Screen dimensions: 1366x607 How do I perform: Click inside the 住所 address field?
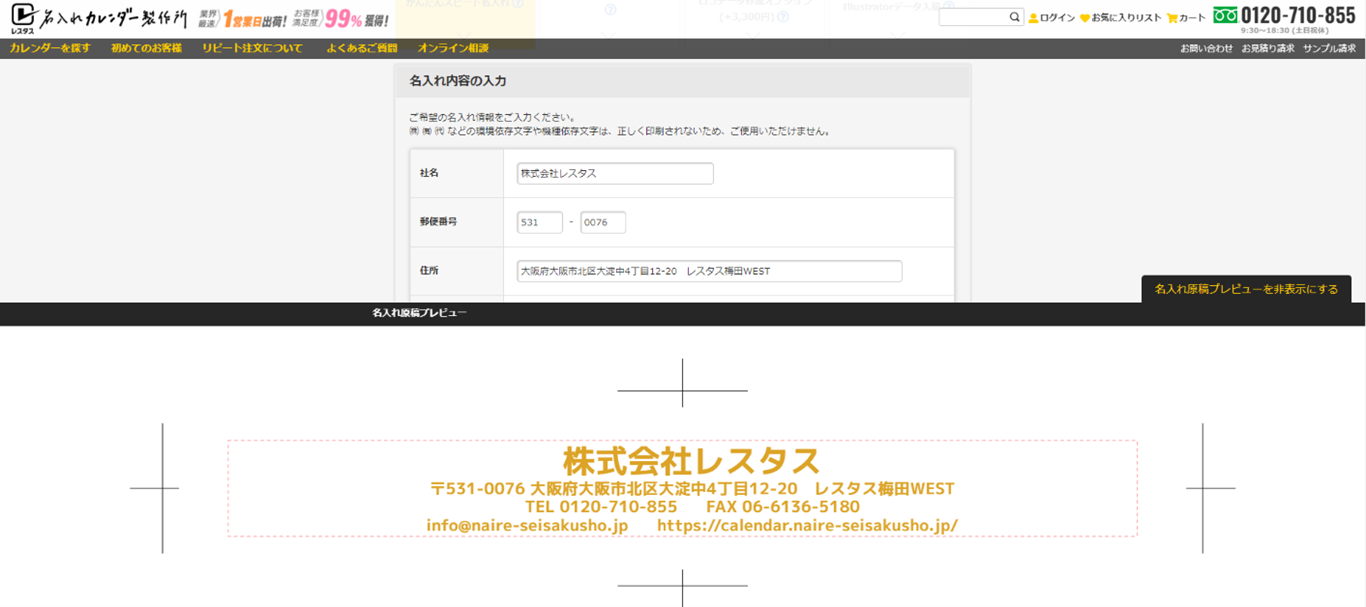710,271
